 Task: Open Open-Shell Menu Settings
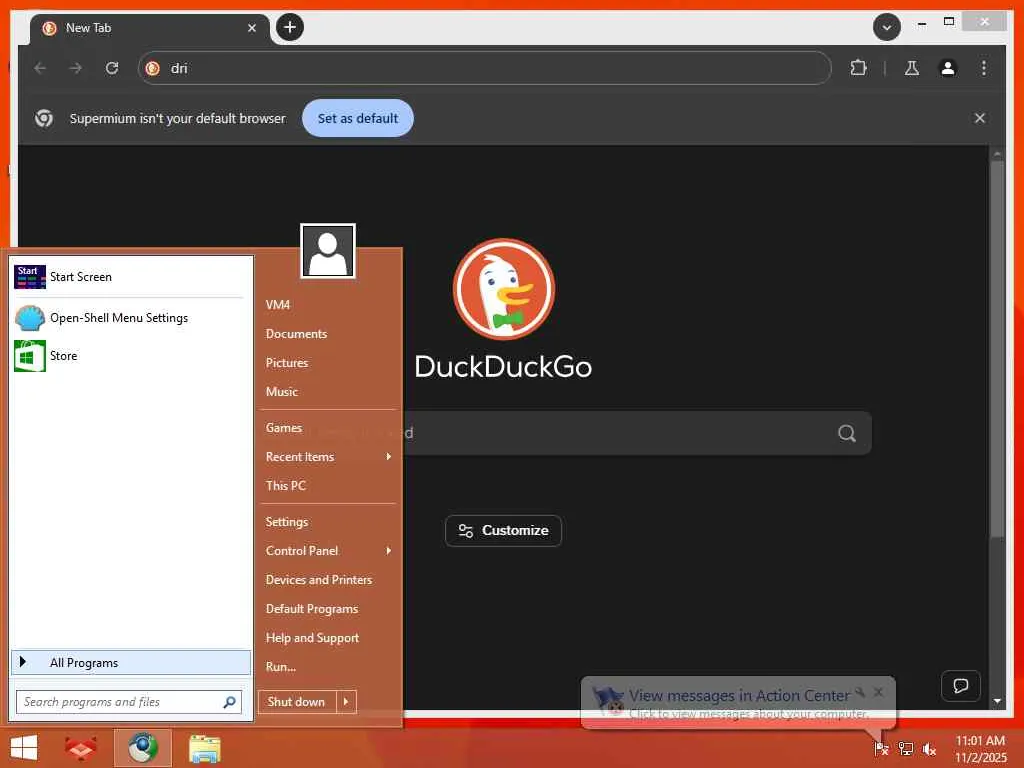click(130, 318)
